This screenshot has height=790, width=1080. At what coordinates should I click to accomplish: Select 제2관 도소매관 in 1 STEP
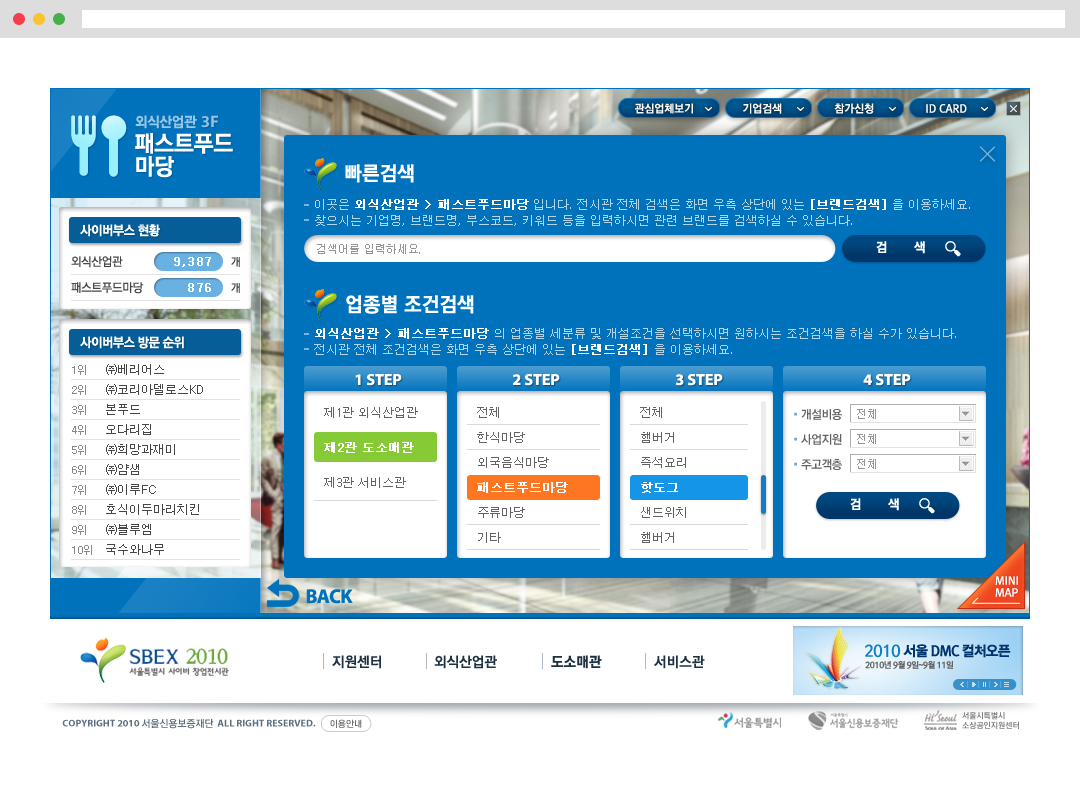click(x=375, y=447)
